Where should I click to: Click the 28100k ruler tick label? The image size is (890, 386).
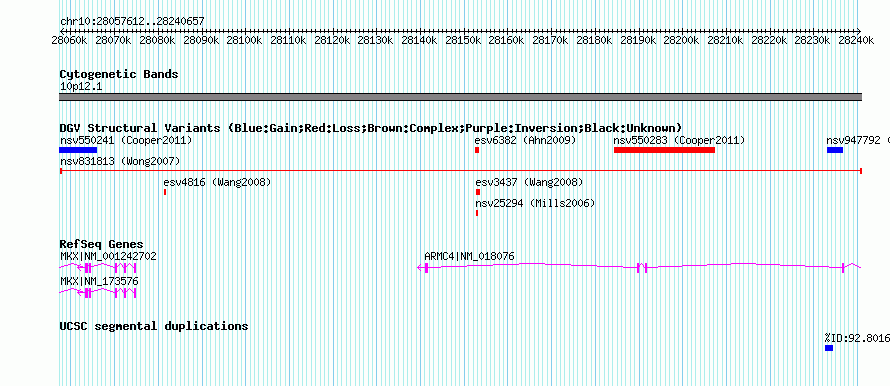244,41
